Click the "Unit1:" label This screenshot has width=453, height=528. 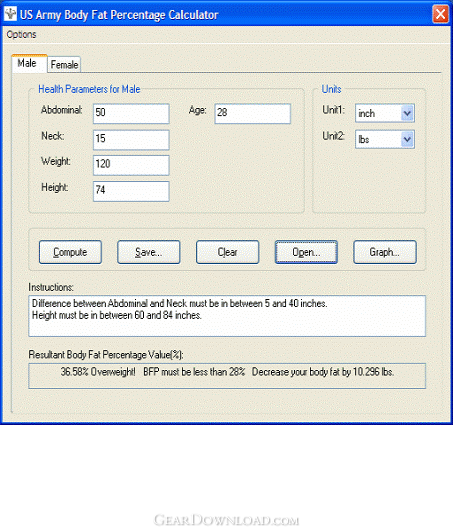point(333,110)
